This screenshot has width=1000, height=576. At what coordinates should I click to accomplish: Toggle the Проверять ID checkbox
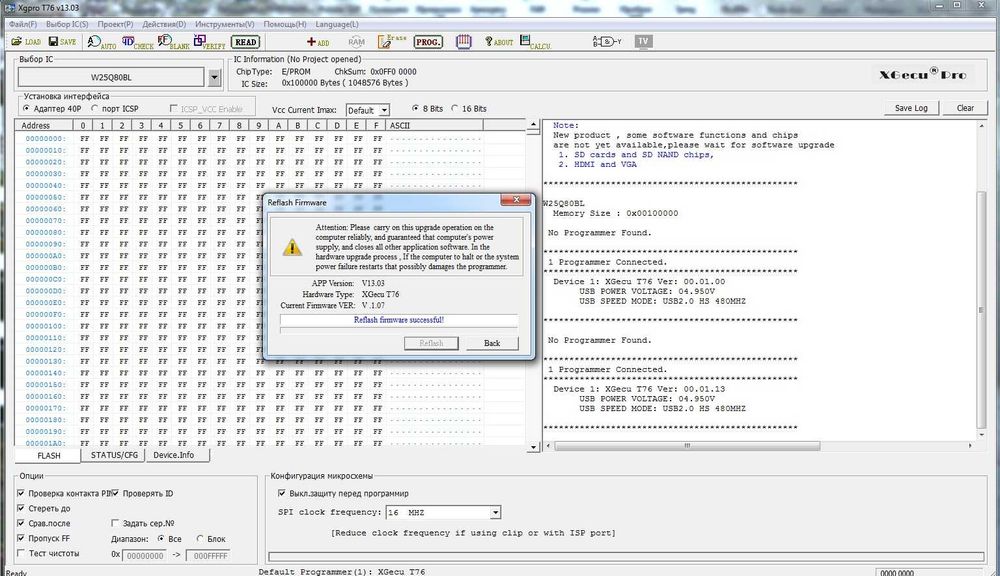point(115,493)
